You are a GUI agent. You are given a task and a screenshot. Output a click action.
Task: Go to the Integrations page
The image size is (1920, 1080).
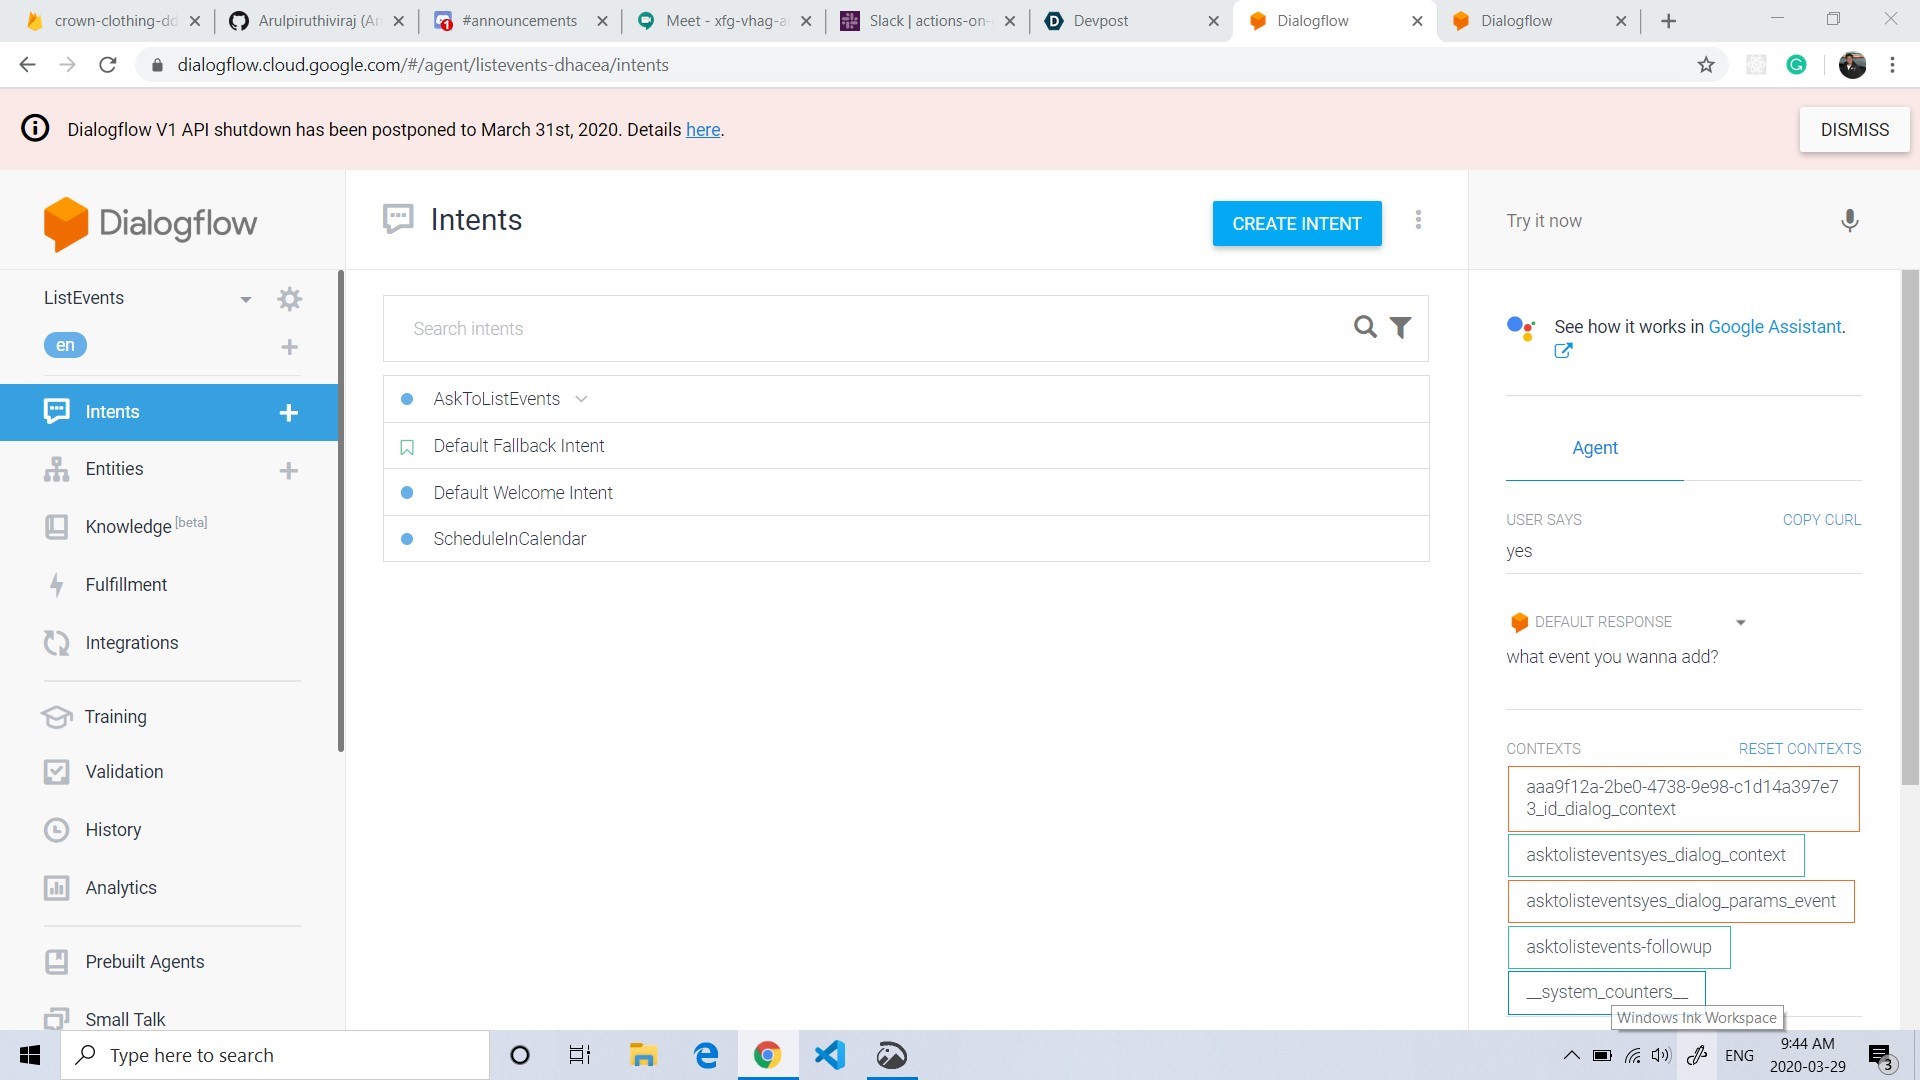131,643
